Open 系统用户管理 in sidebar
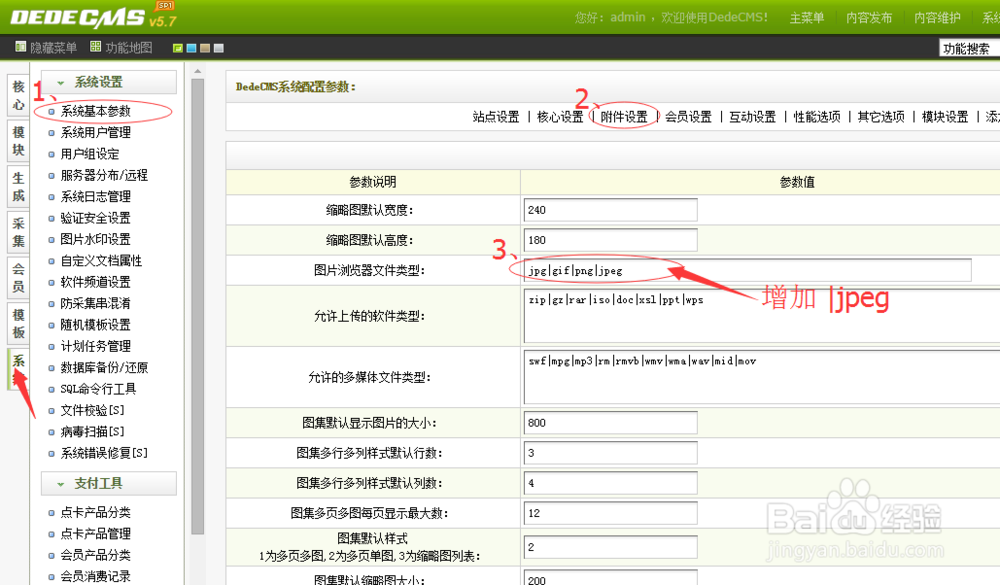The width and height of the screenshot is (1000, 585). 96,133
